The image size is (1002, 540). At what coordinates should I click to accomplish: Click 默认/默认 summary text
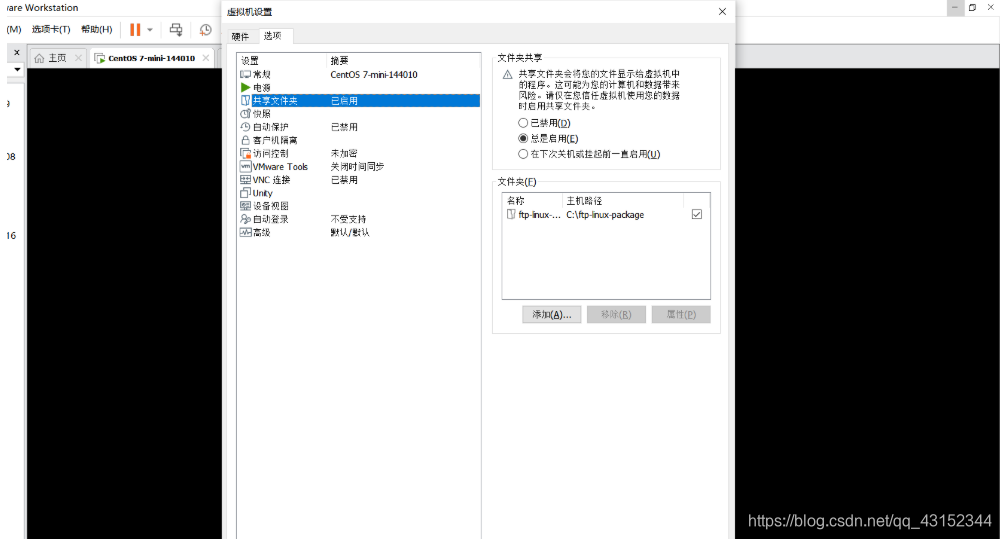coord(350,233)
